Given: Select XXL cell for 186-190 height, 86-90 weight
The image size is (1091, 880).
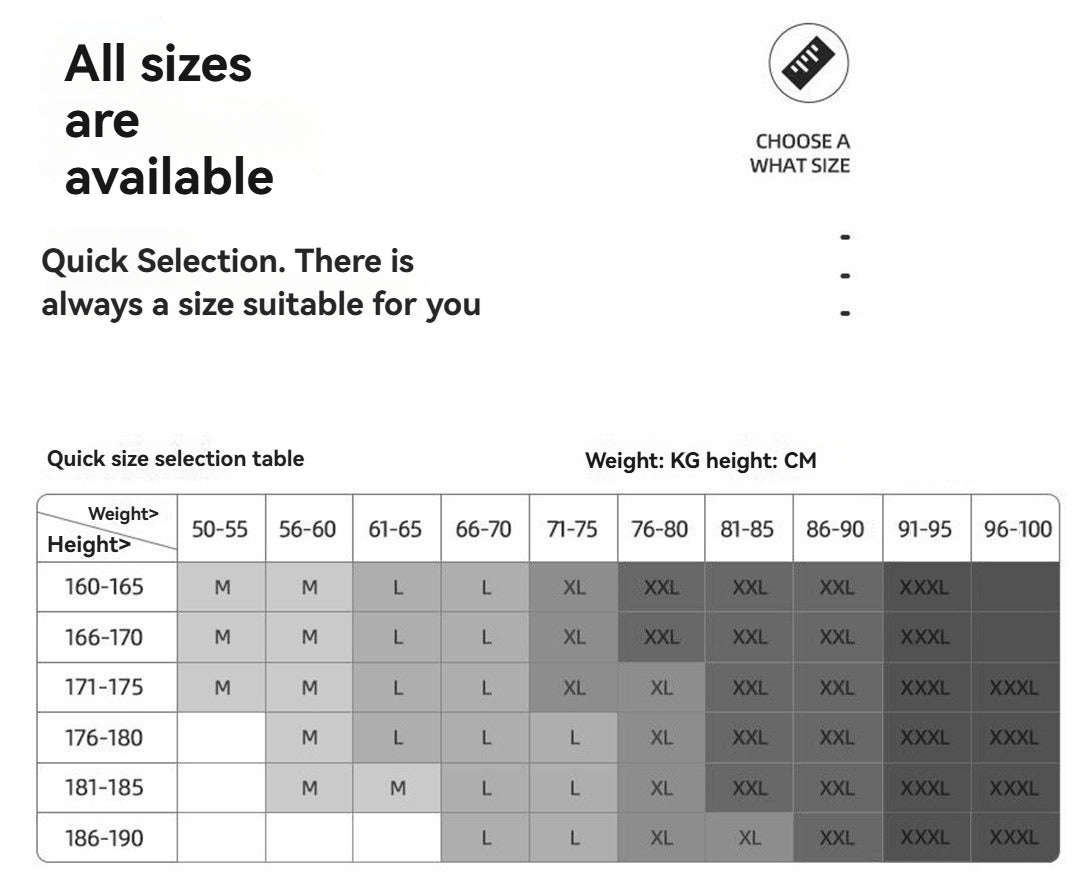Looking at the screenshot, I should pos(837,838).
